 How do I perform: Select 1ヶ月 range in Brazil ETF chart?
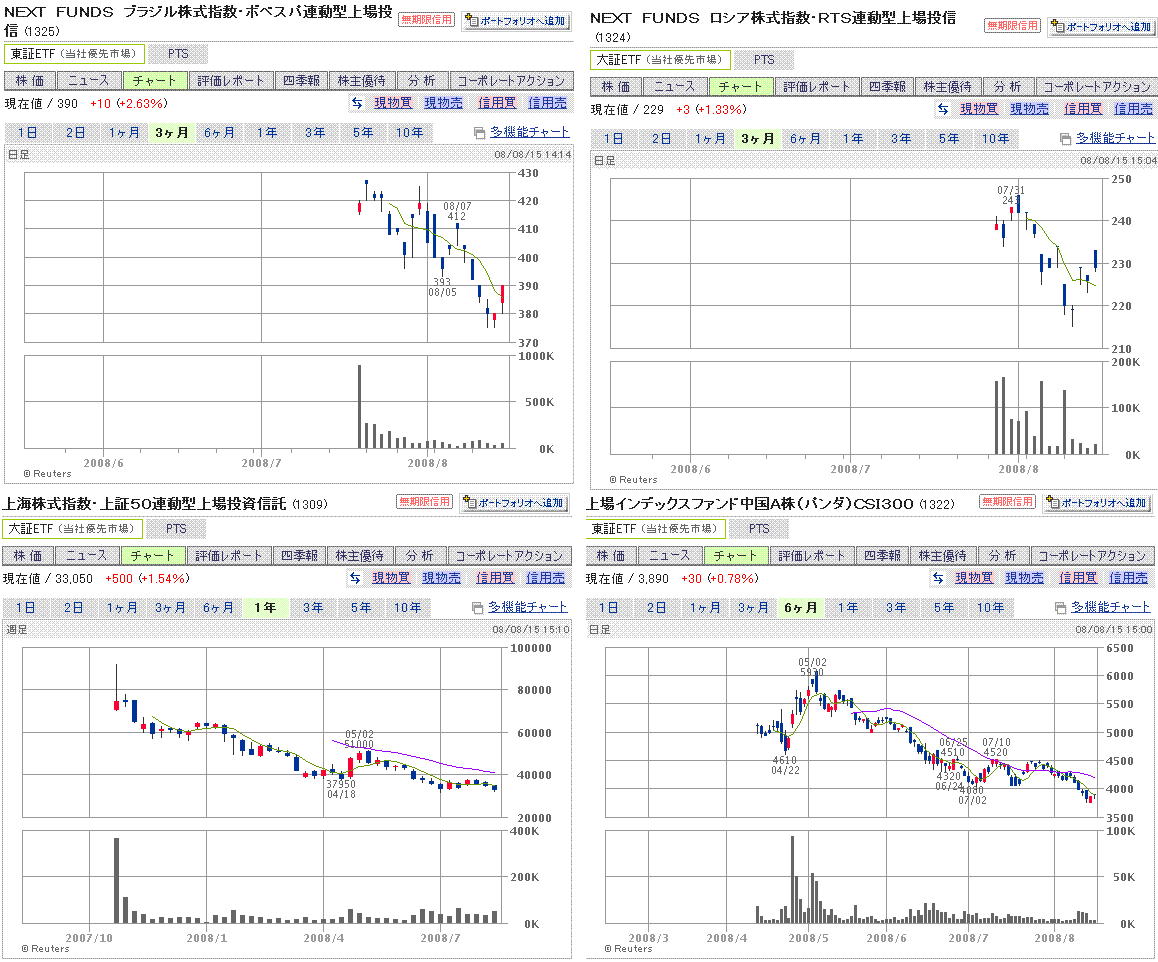pyautogui.click(x=123, y=133)
